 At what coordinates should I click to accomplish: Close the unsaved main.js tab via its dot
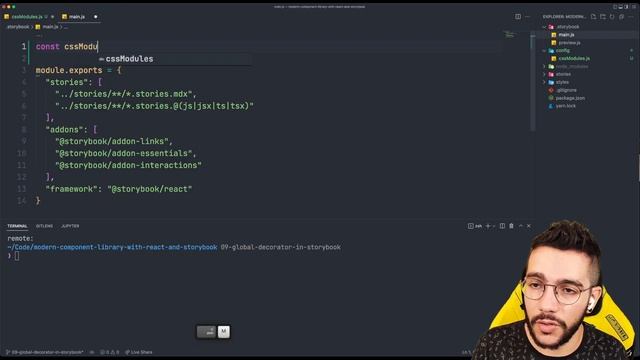(96, 17)
